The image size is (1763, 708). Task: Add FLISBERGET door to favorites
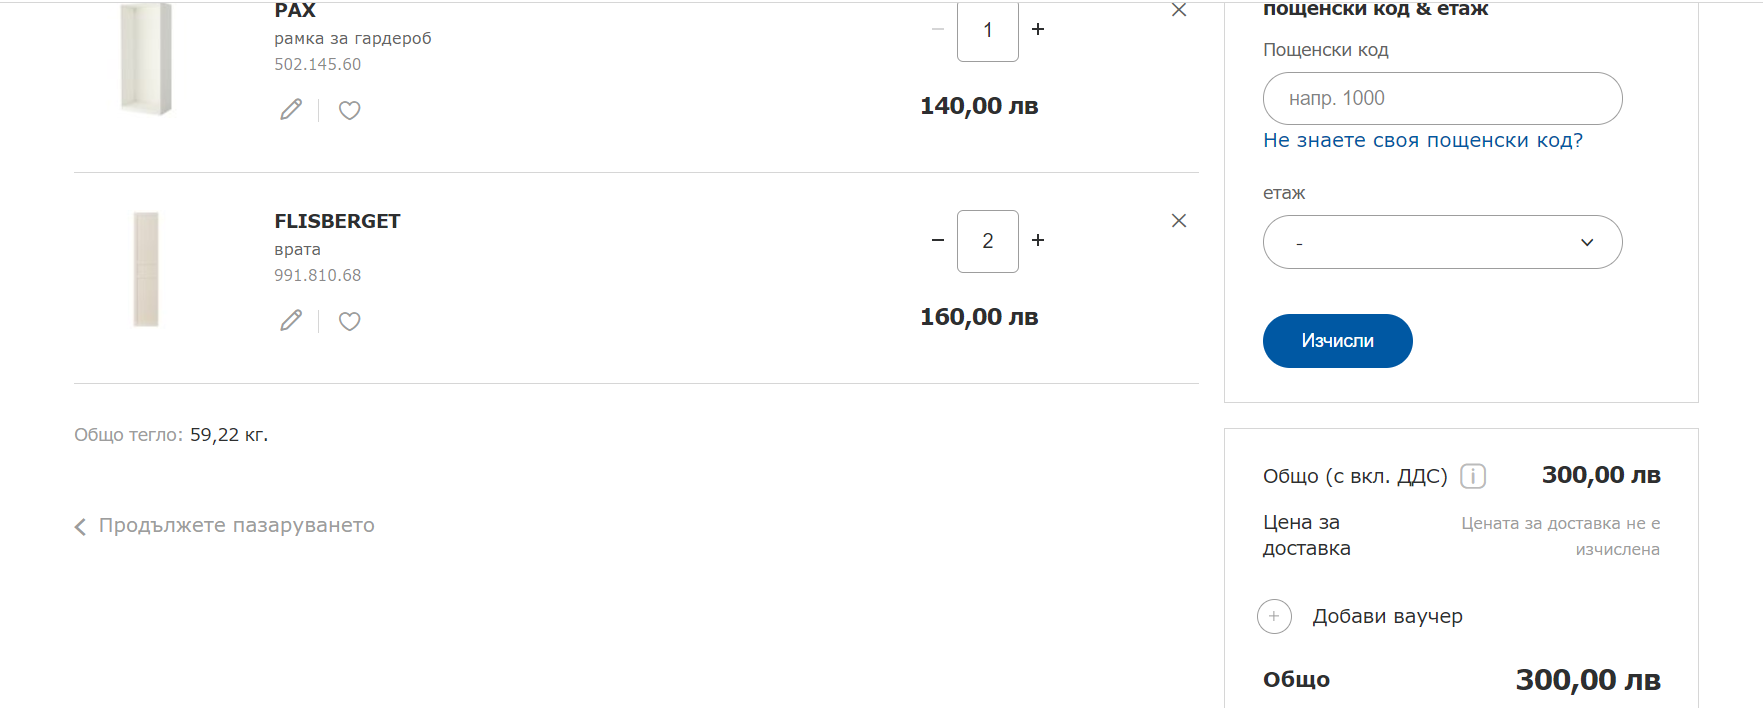(349, 321)
